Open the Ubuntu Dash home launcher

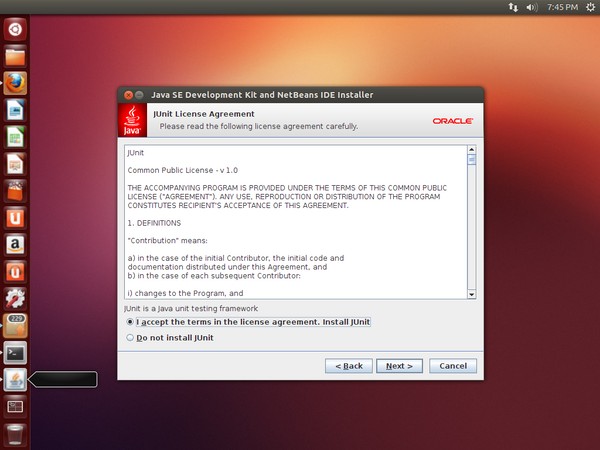pyautogui.click(x=15, y=29)
